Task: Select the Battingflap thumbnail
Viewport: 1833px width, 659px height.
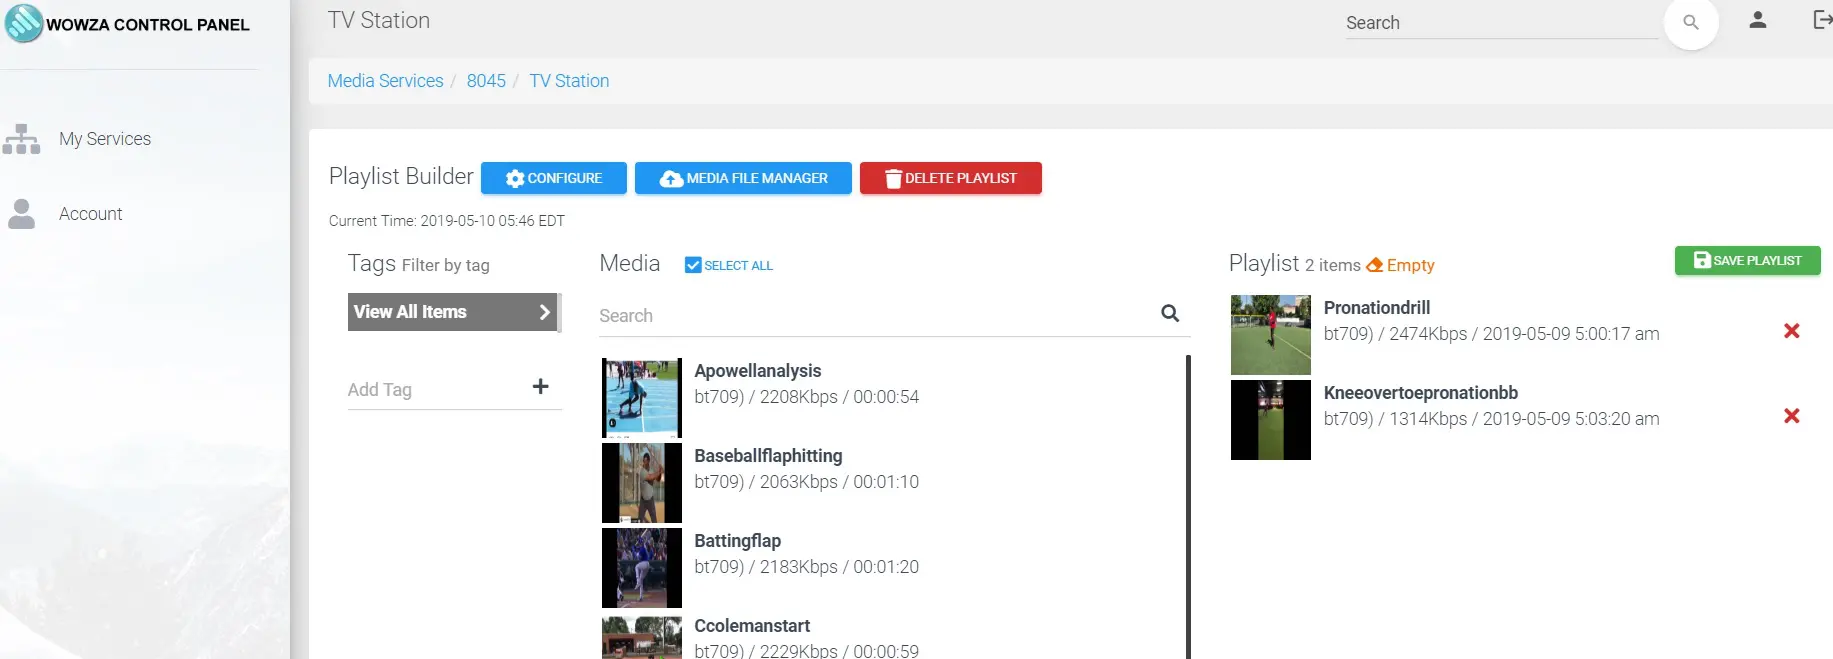Action: (x=642, y=568)
